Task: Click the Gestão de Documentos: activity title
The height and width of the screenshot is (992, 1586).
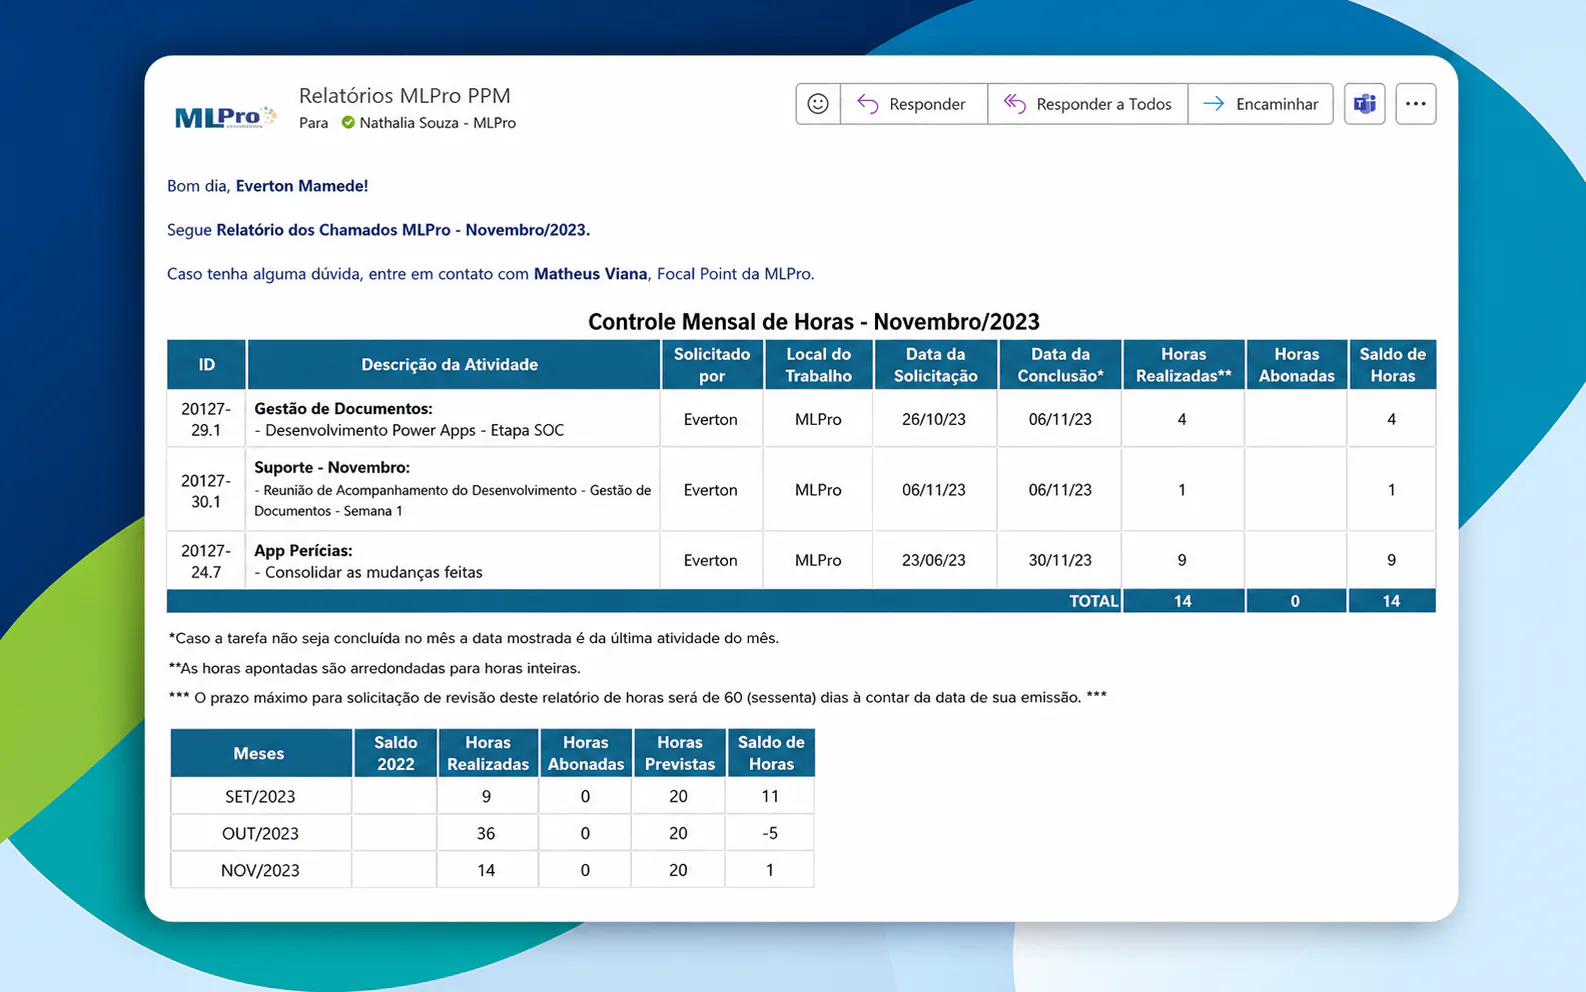Action: pyautogui.click(x=343, y=409)
